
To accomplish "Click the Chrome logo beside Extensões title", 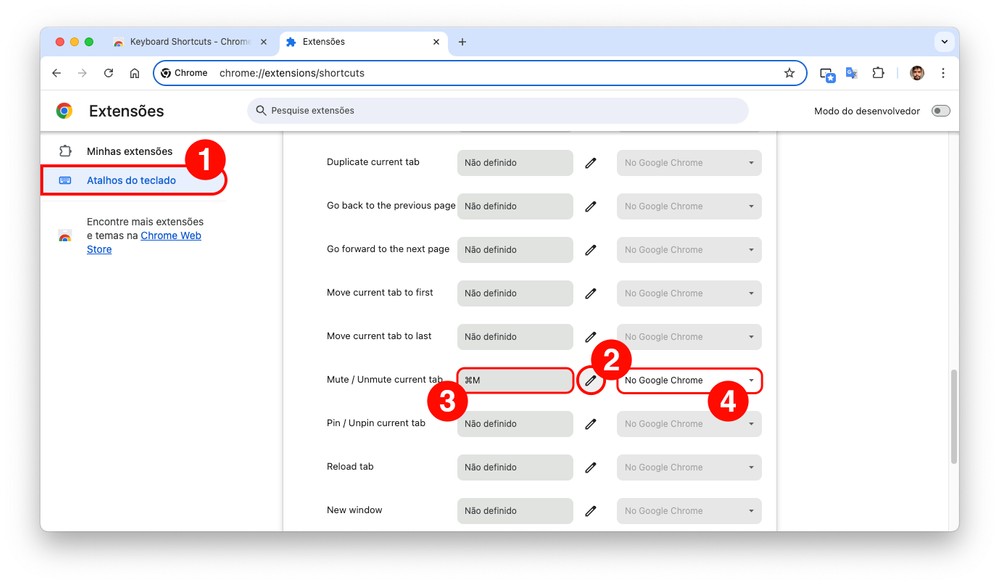I will pyautogui.click(x=64, y=111).
